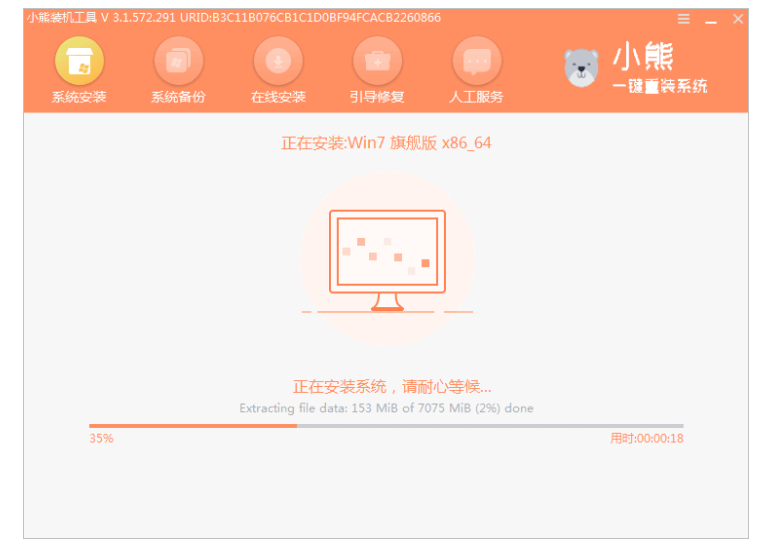Click the installation progress bar
Image resolution: width=772 pixels, height=553 pixels.
[x=386, y=425]
